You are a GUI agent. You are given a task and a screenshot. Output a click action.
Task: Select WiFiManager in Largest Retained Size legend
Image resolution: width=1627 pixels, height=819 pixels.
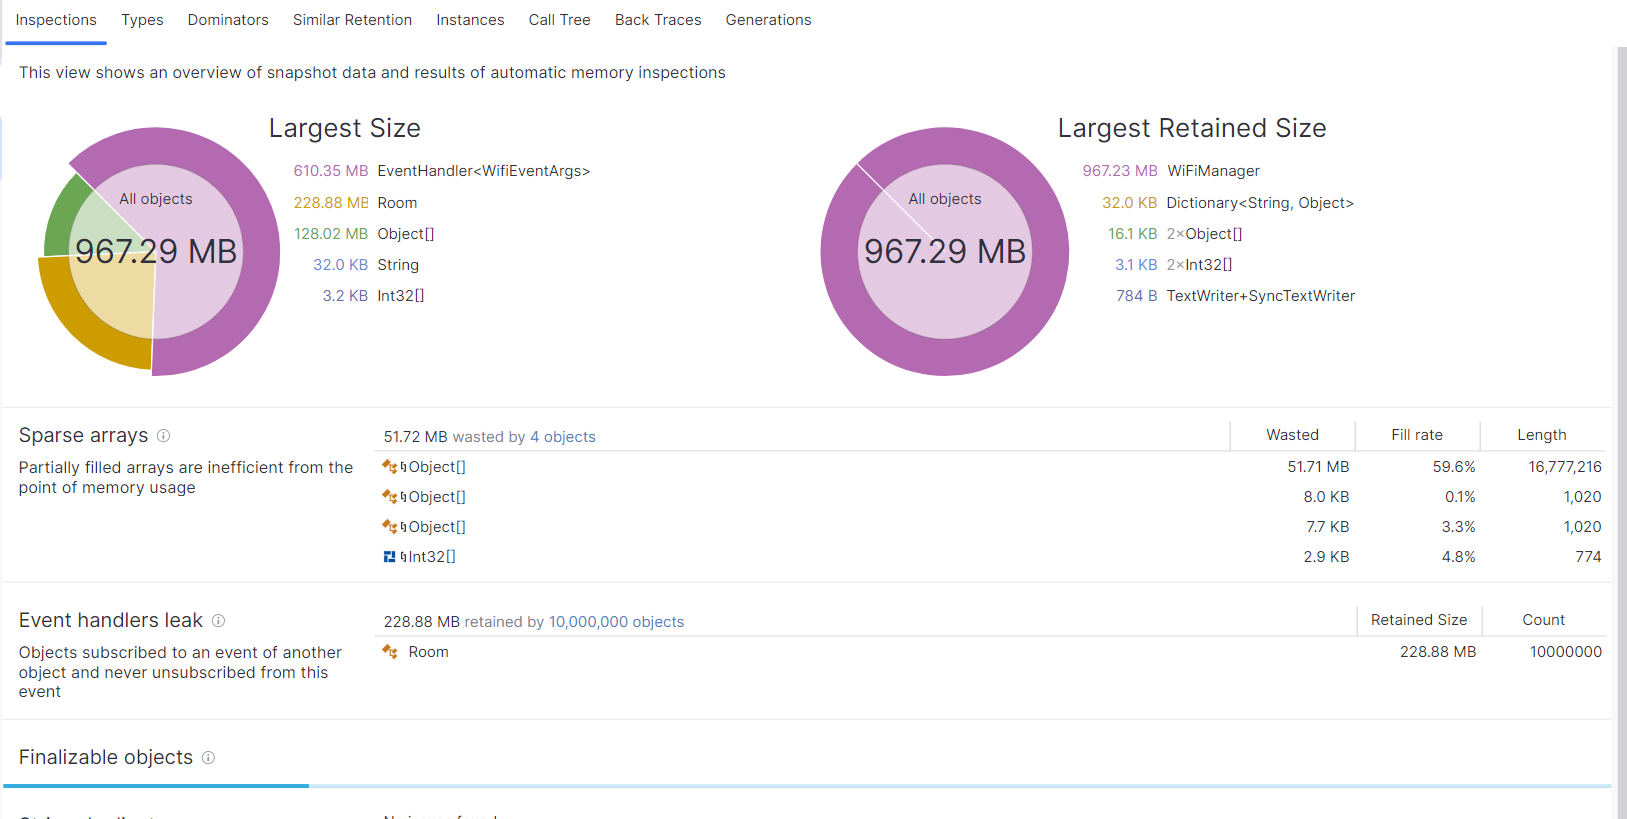click(1213, 171)
